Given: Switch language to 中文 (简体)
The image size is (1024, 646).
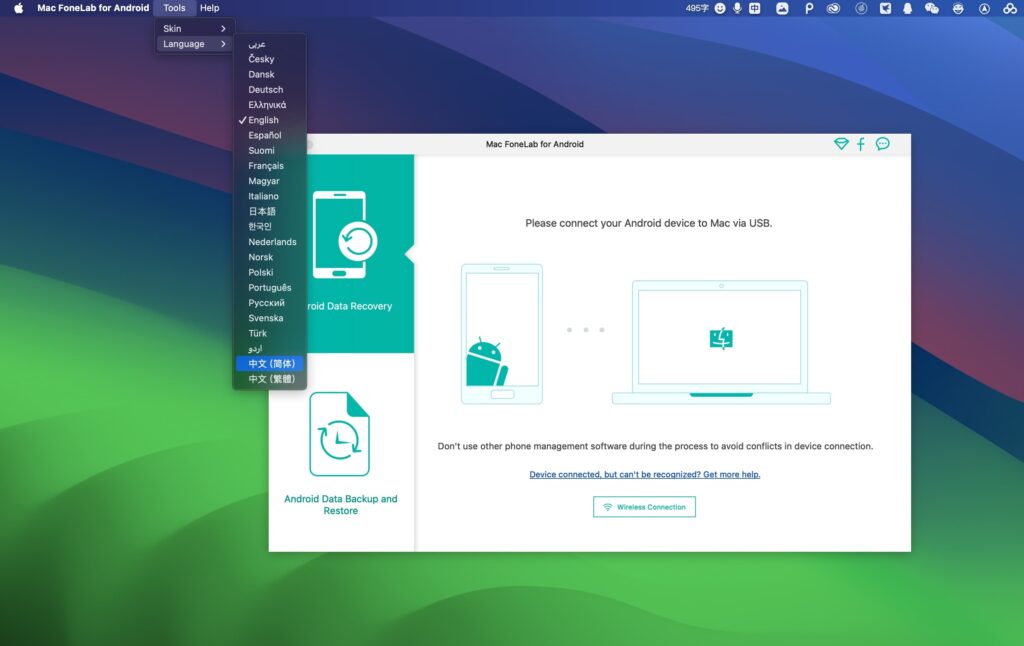Looking at the screenshot, I should click(x=269, y=363).
